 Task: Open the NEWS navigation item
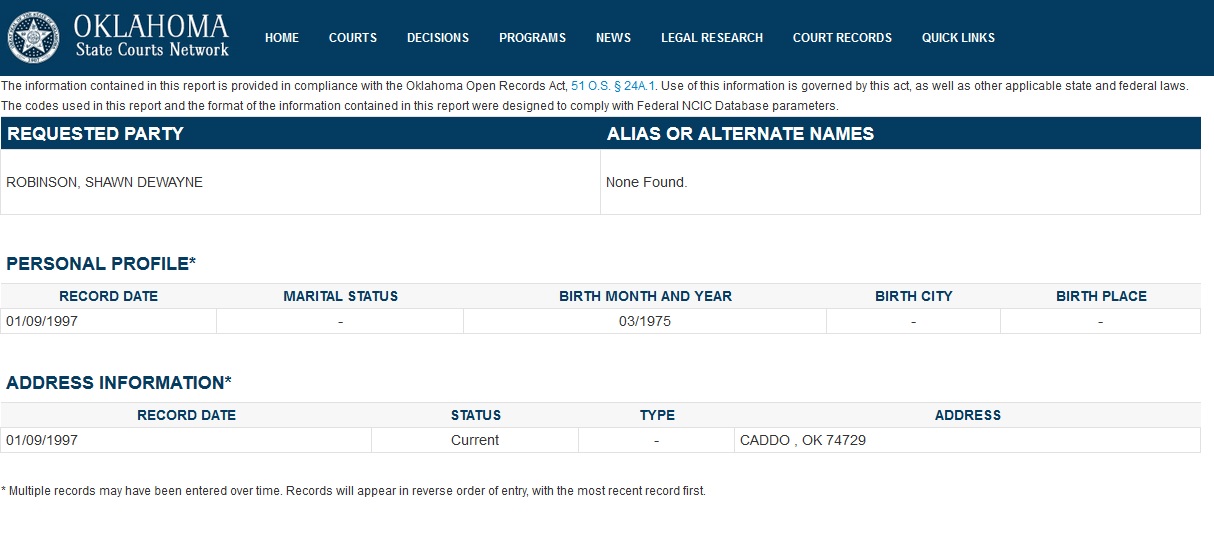pos(613,38)
